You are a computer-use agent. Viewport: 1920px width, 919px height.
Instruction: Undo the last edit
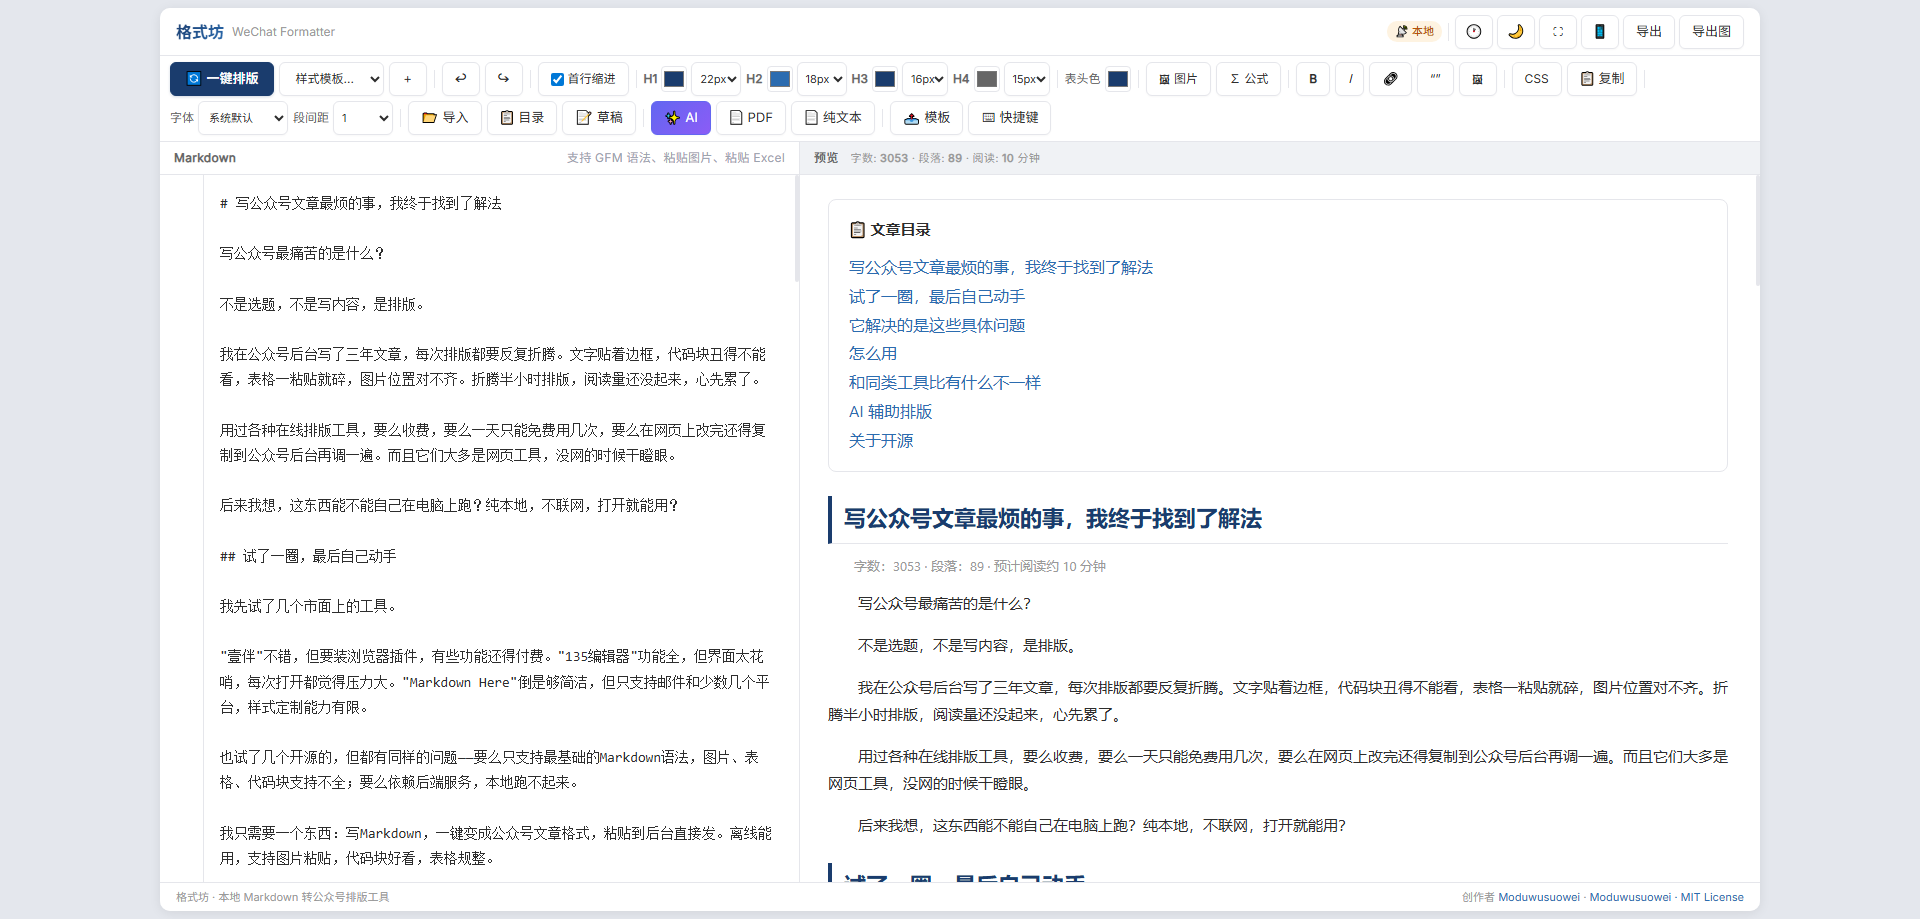click(x=461, y=79)
